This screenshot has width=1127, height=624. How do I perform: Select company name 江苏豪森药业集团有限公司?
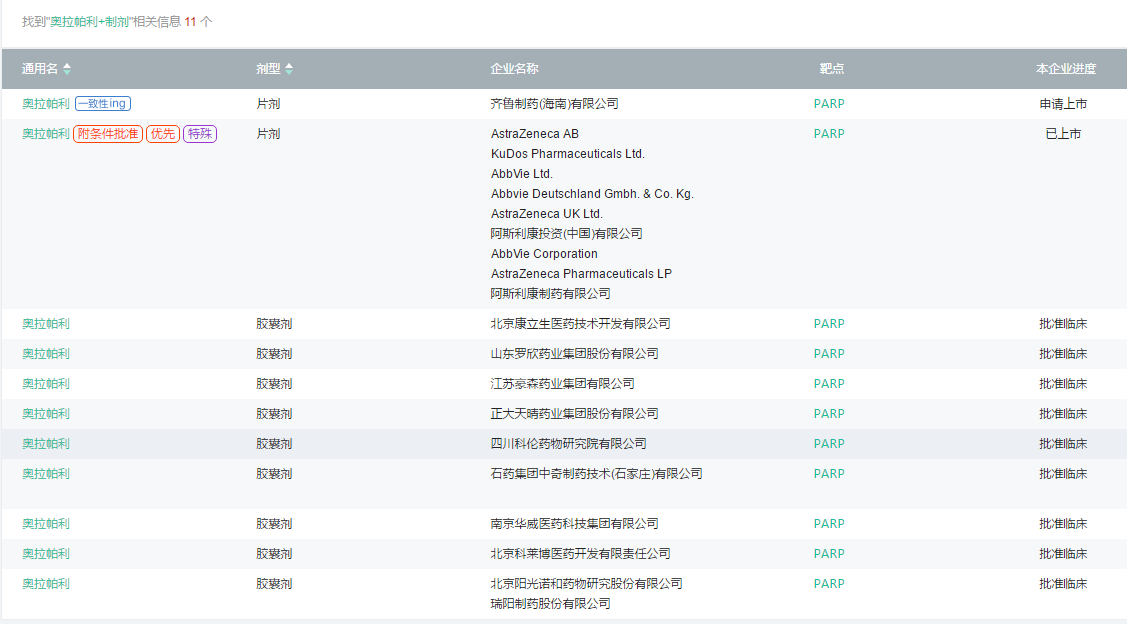coord(562,384)
